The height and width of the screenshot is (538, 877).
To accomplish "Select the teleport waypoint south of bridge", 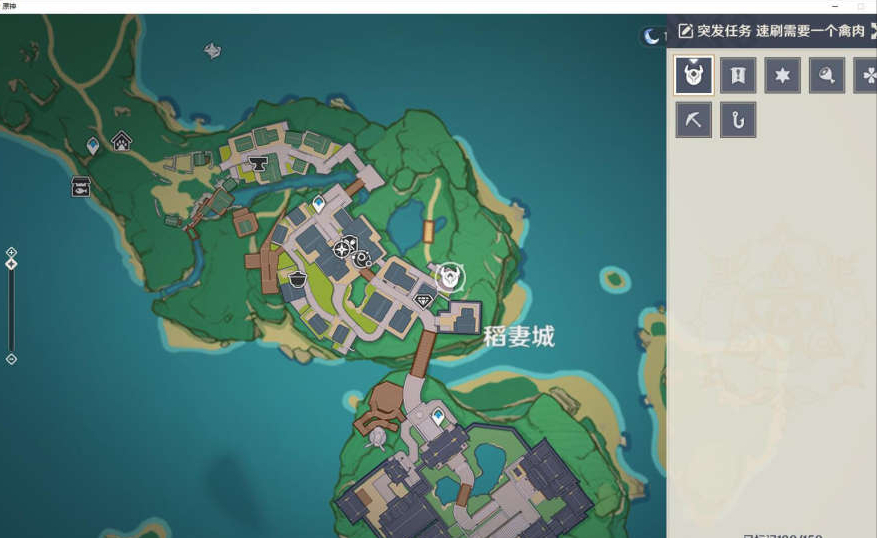I will 438,417.
